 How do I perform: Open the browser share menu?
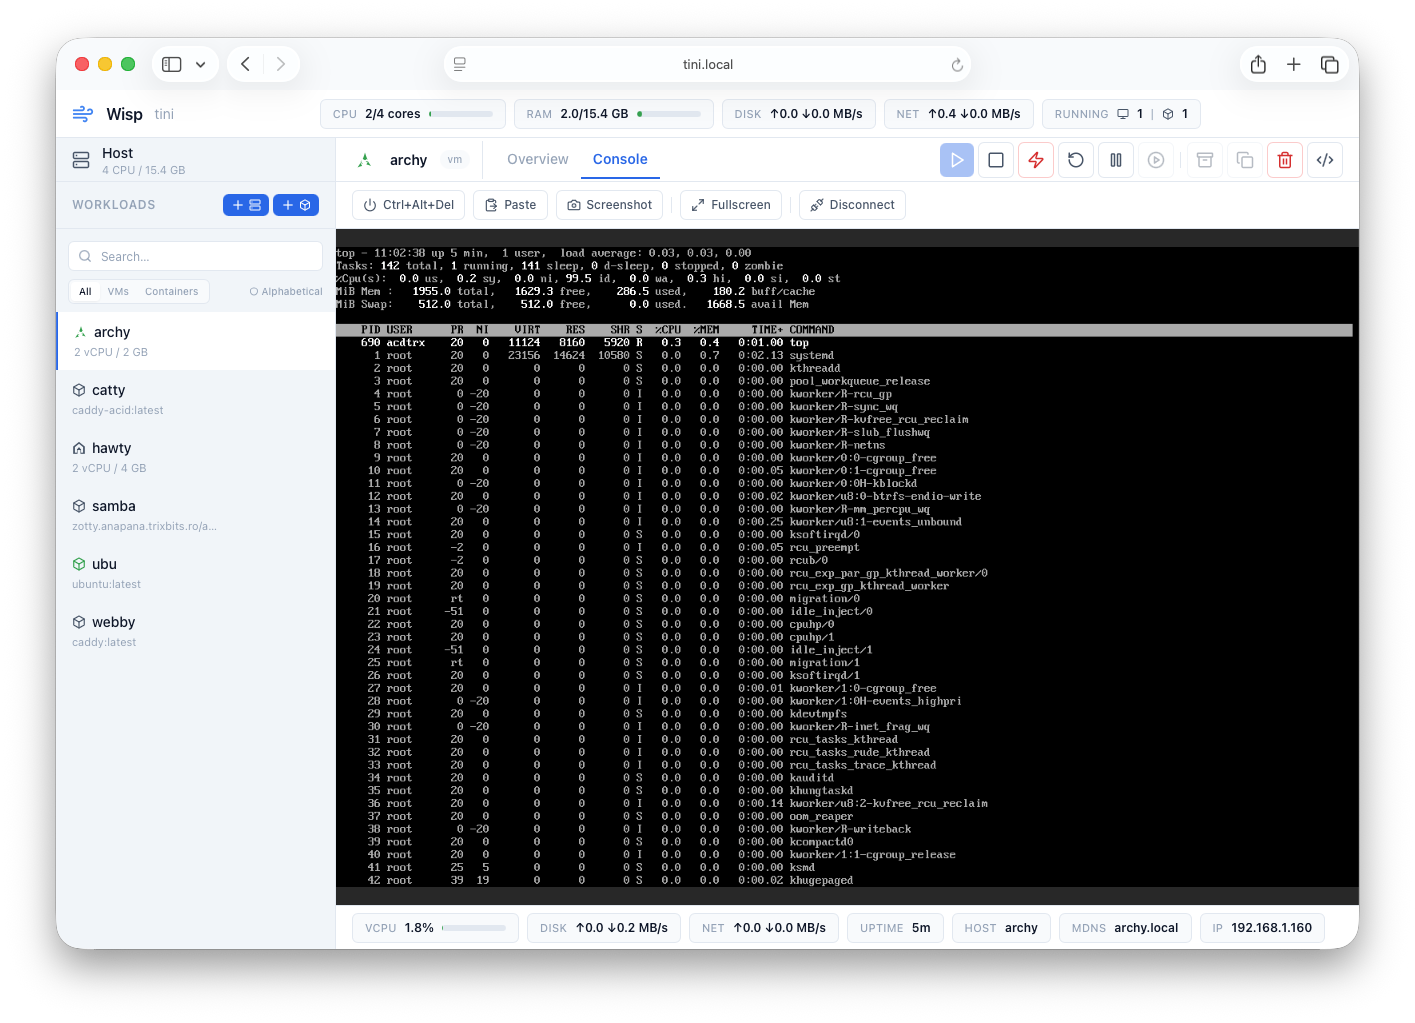click(x=1258, y=64)
